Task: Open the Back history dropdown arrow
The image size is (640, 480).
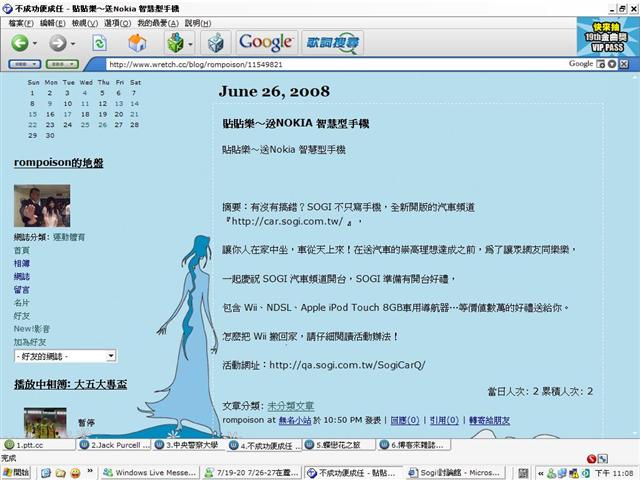Action: coord(35,43)
